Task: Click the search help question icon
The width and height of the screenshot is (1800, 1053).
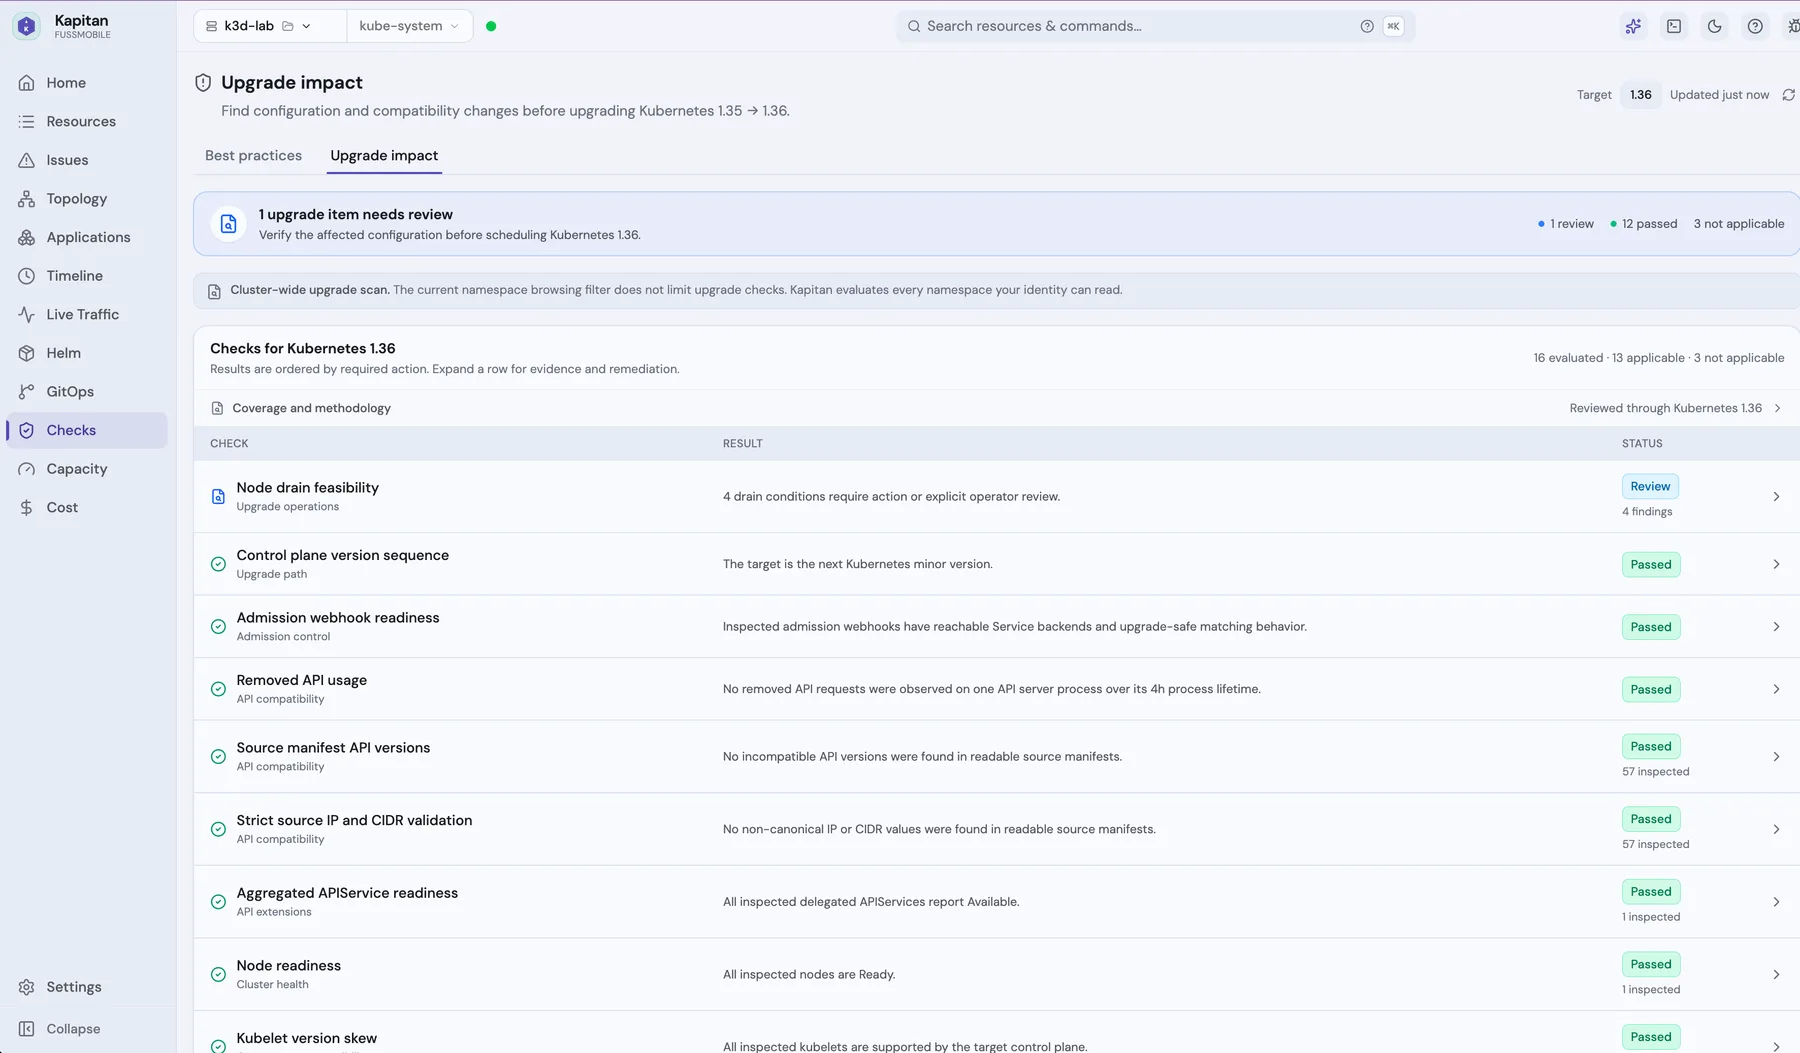Action: tap(1367, 26)
